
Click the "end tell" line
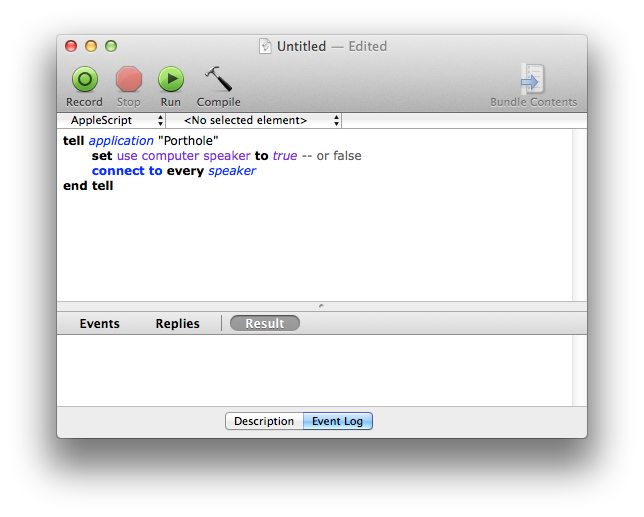tap(88, 186)
